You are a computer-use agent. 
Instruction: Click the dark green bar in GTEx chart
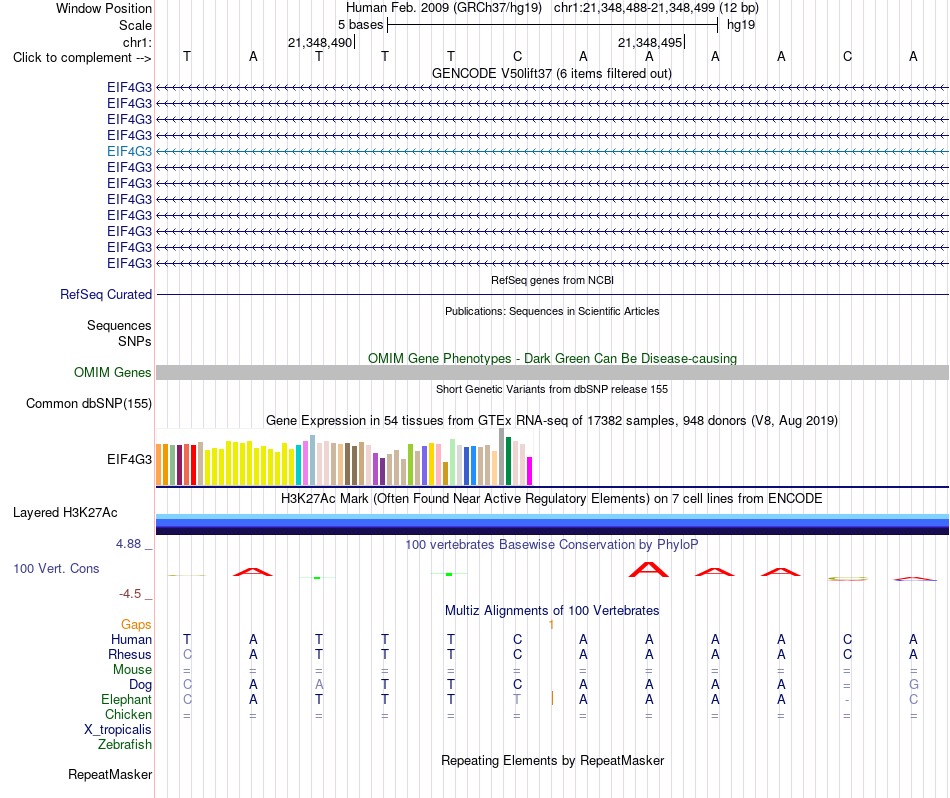point(508,461)
